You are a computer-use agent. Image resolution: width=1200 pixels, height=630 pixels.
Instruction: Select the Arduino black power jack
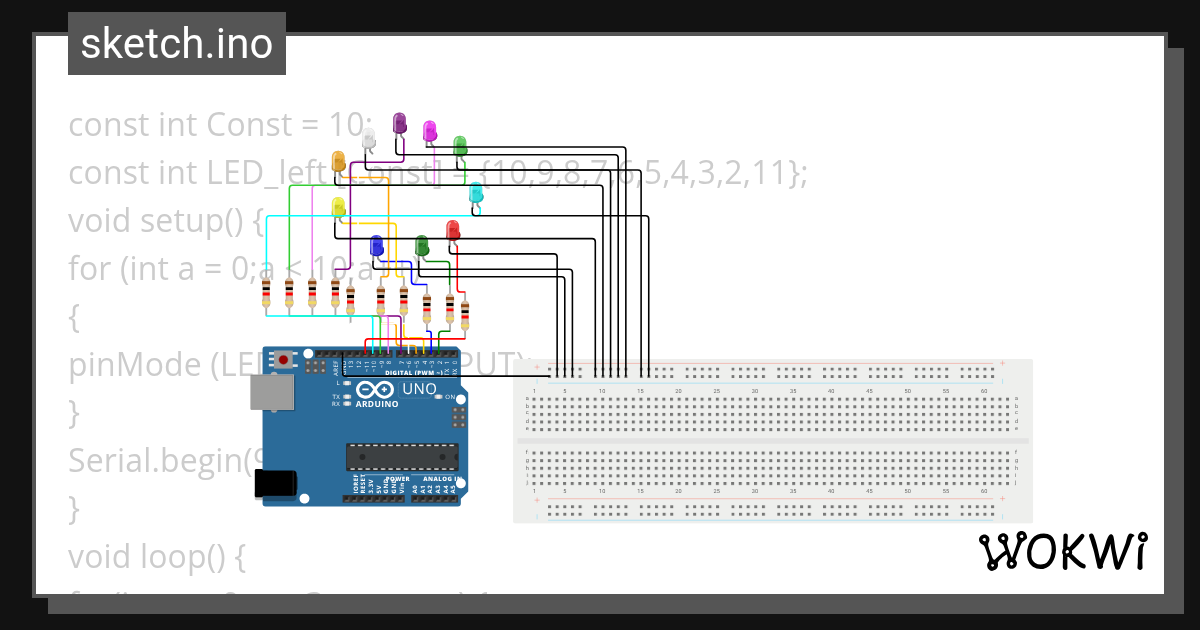(x=277, y=484)
